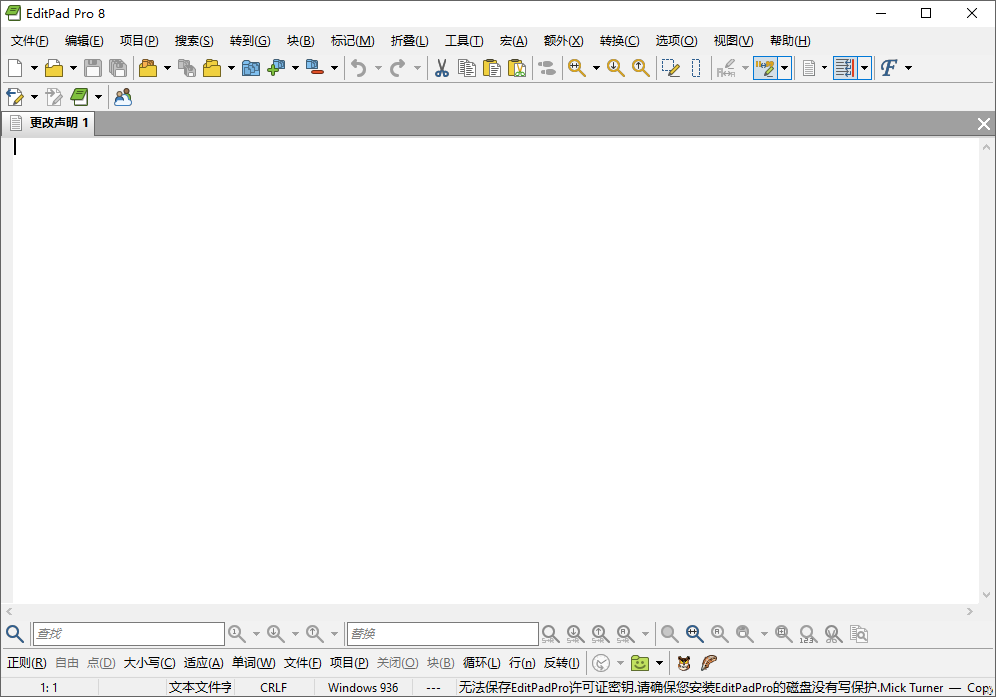996x697 pixels.
Task: Click the Add to Project green plus icon
Action: 276,68
